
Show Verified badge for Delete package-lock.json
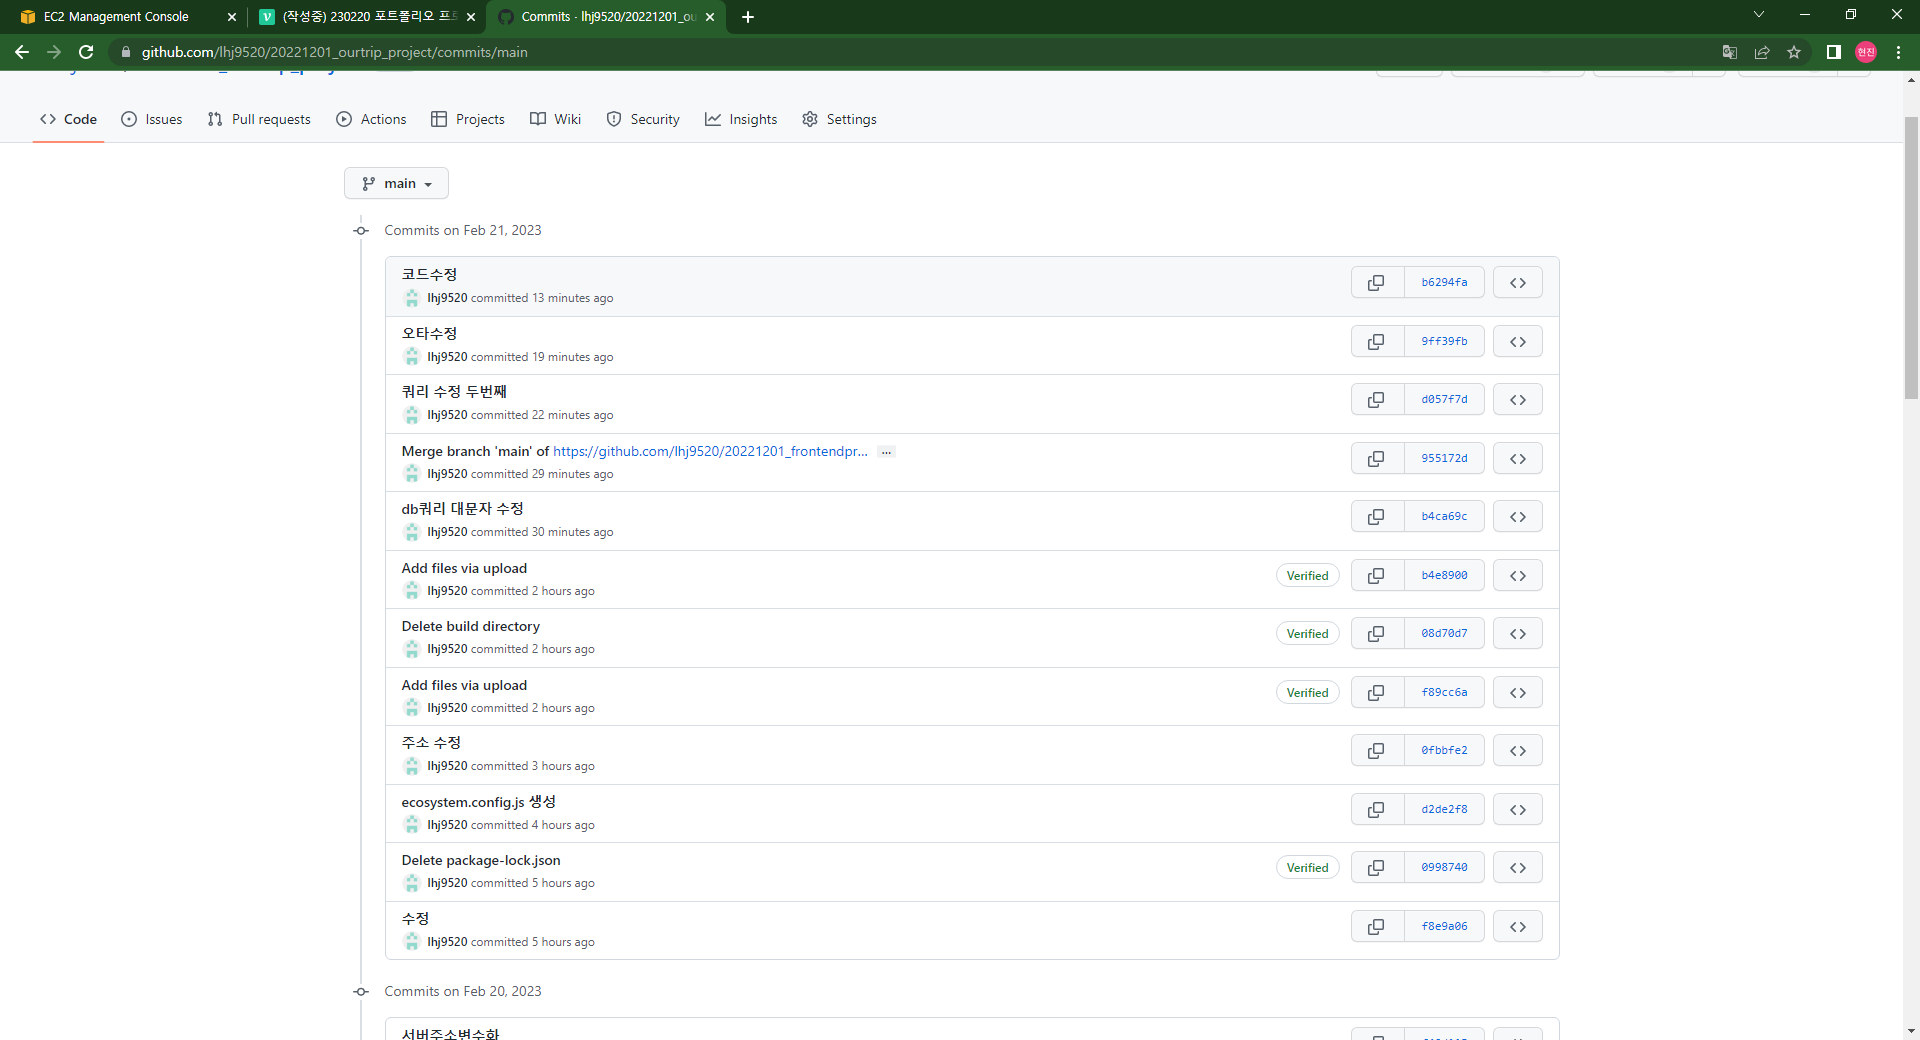point(1307,868)
